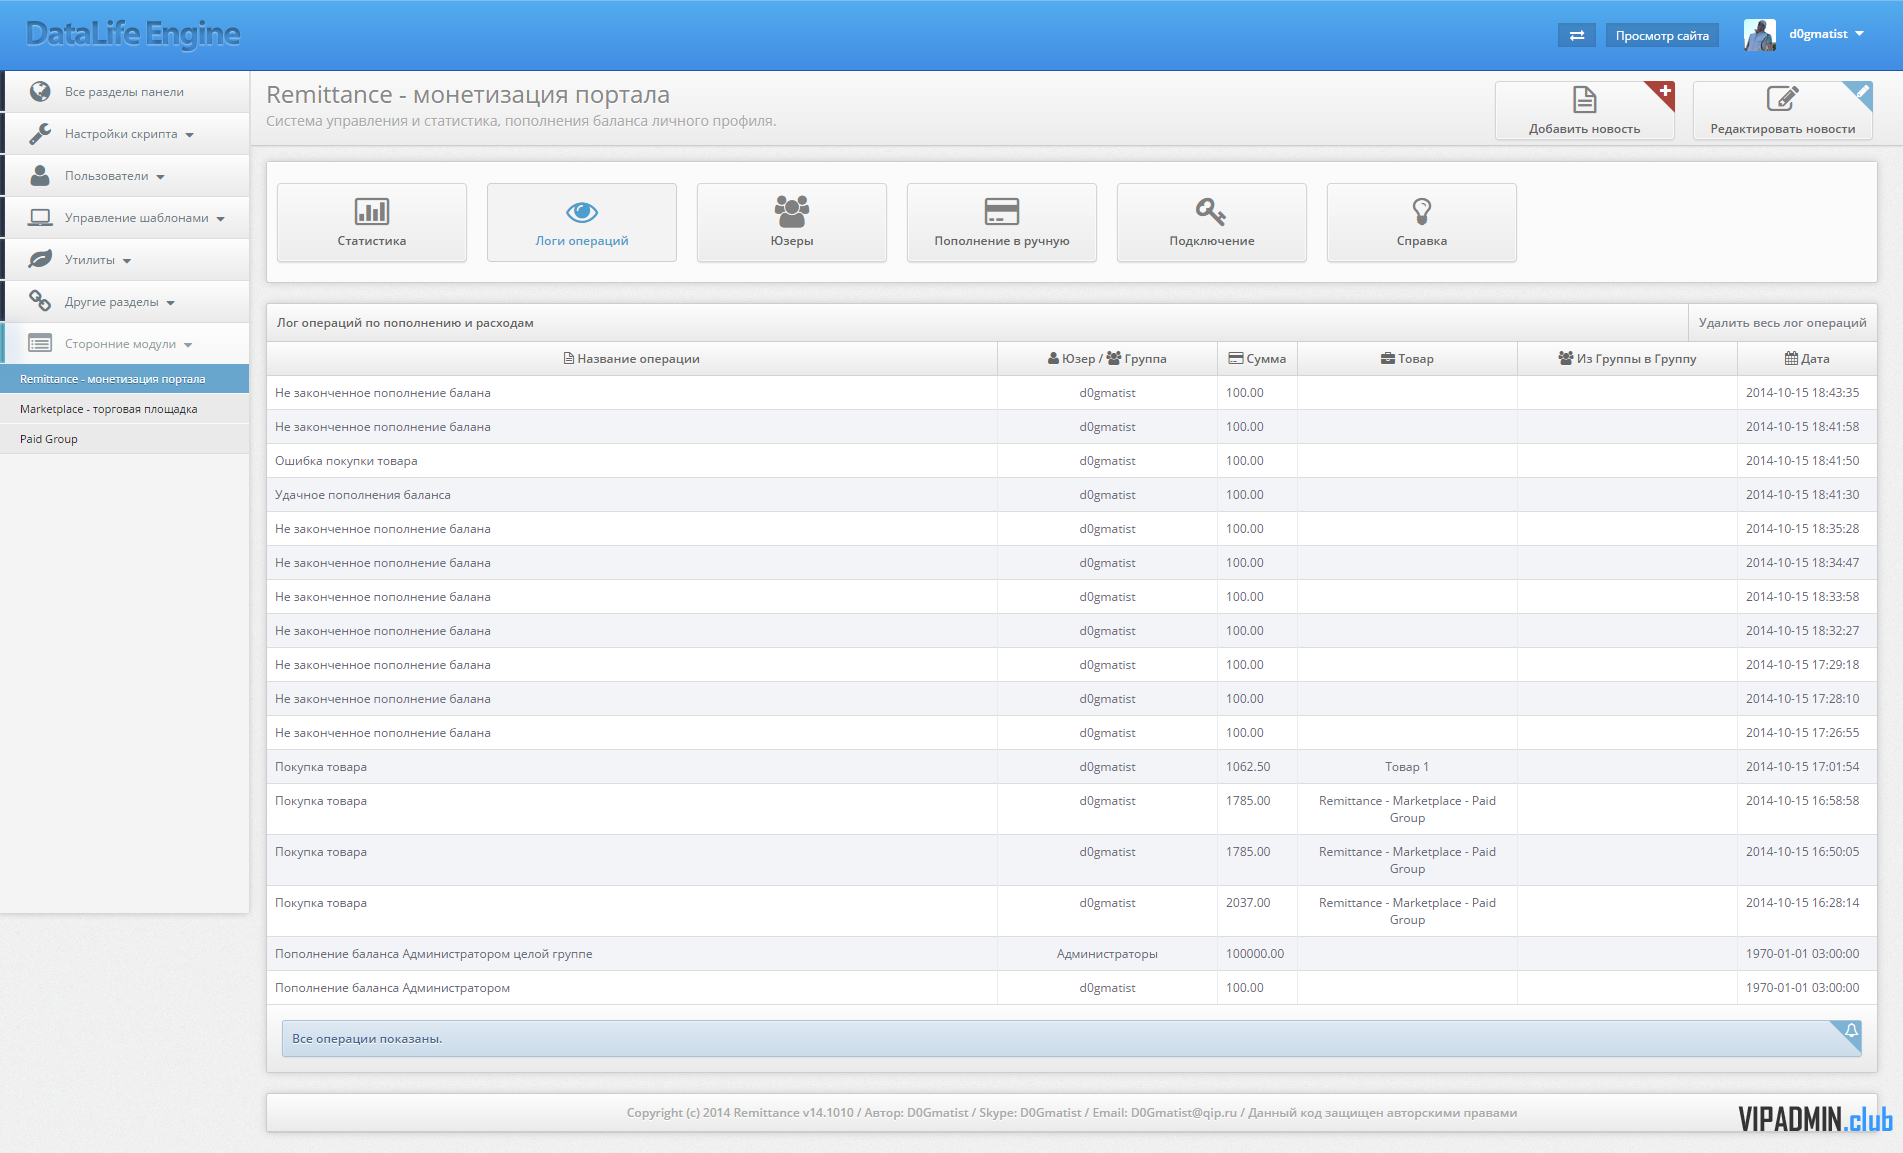Expand Другие разделы sidebar menu
Image resolution: width=1903 pixels, height=1153 pixels.
coord(125,302)
